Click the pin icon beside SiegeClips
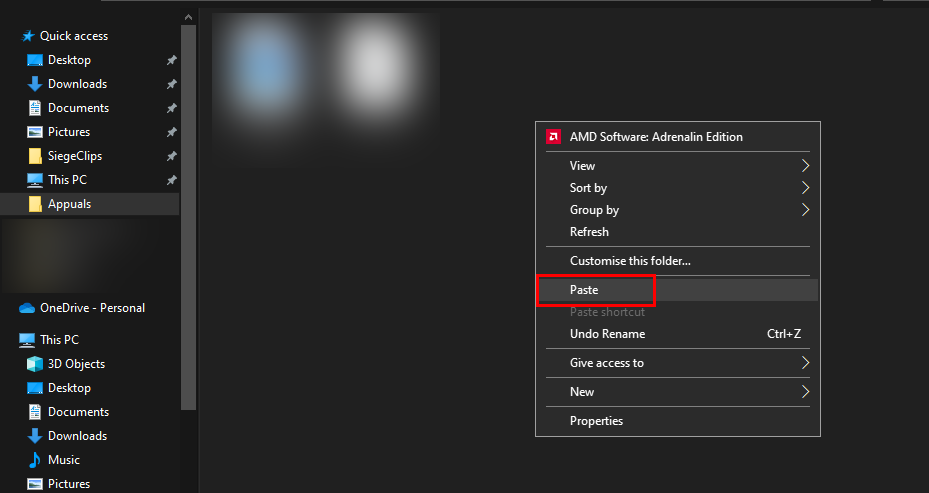The width and height of the screenshot is (929, 493). tap(171, 156)
